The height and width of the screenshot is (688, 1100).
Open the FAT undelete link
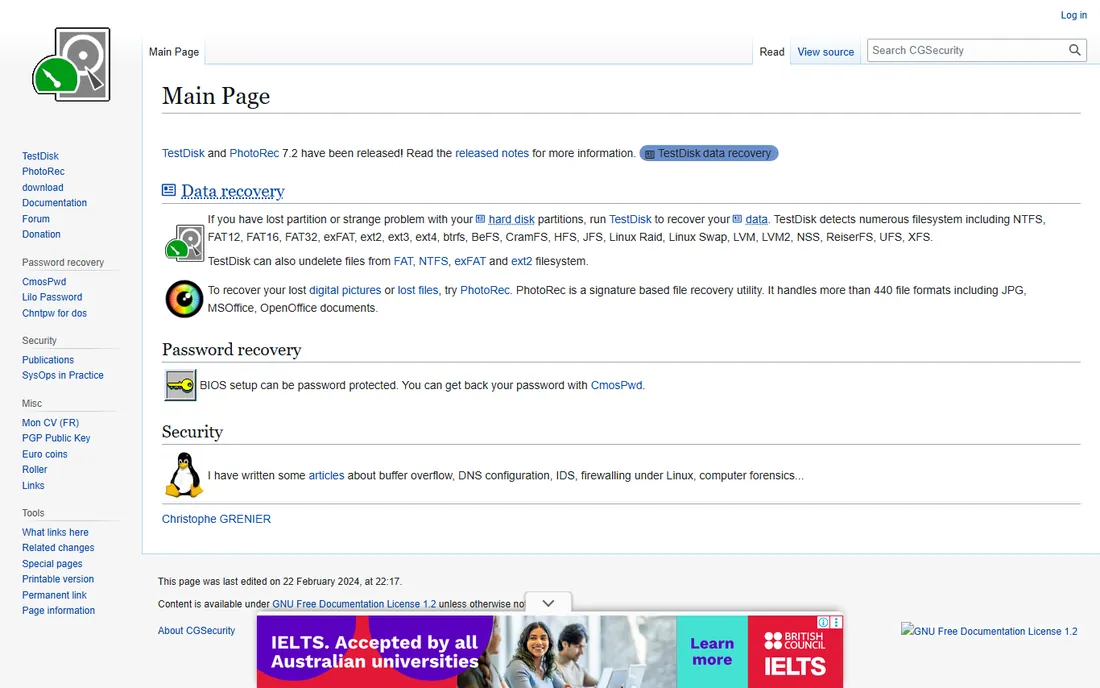pyautogui.click(x=403, y=261)
